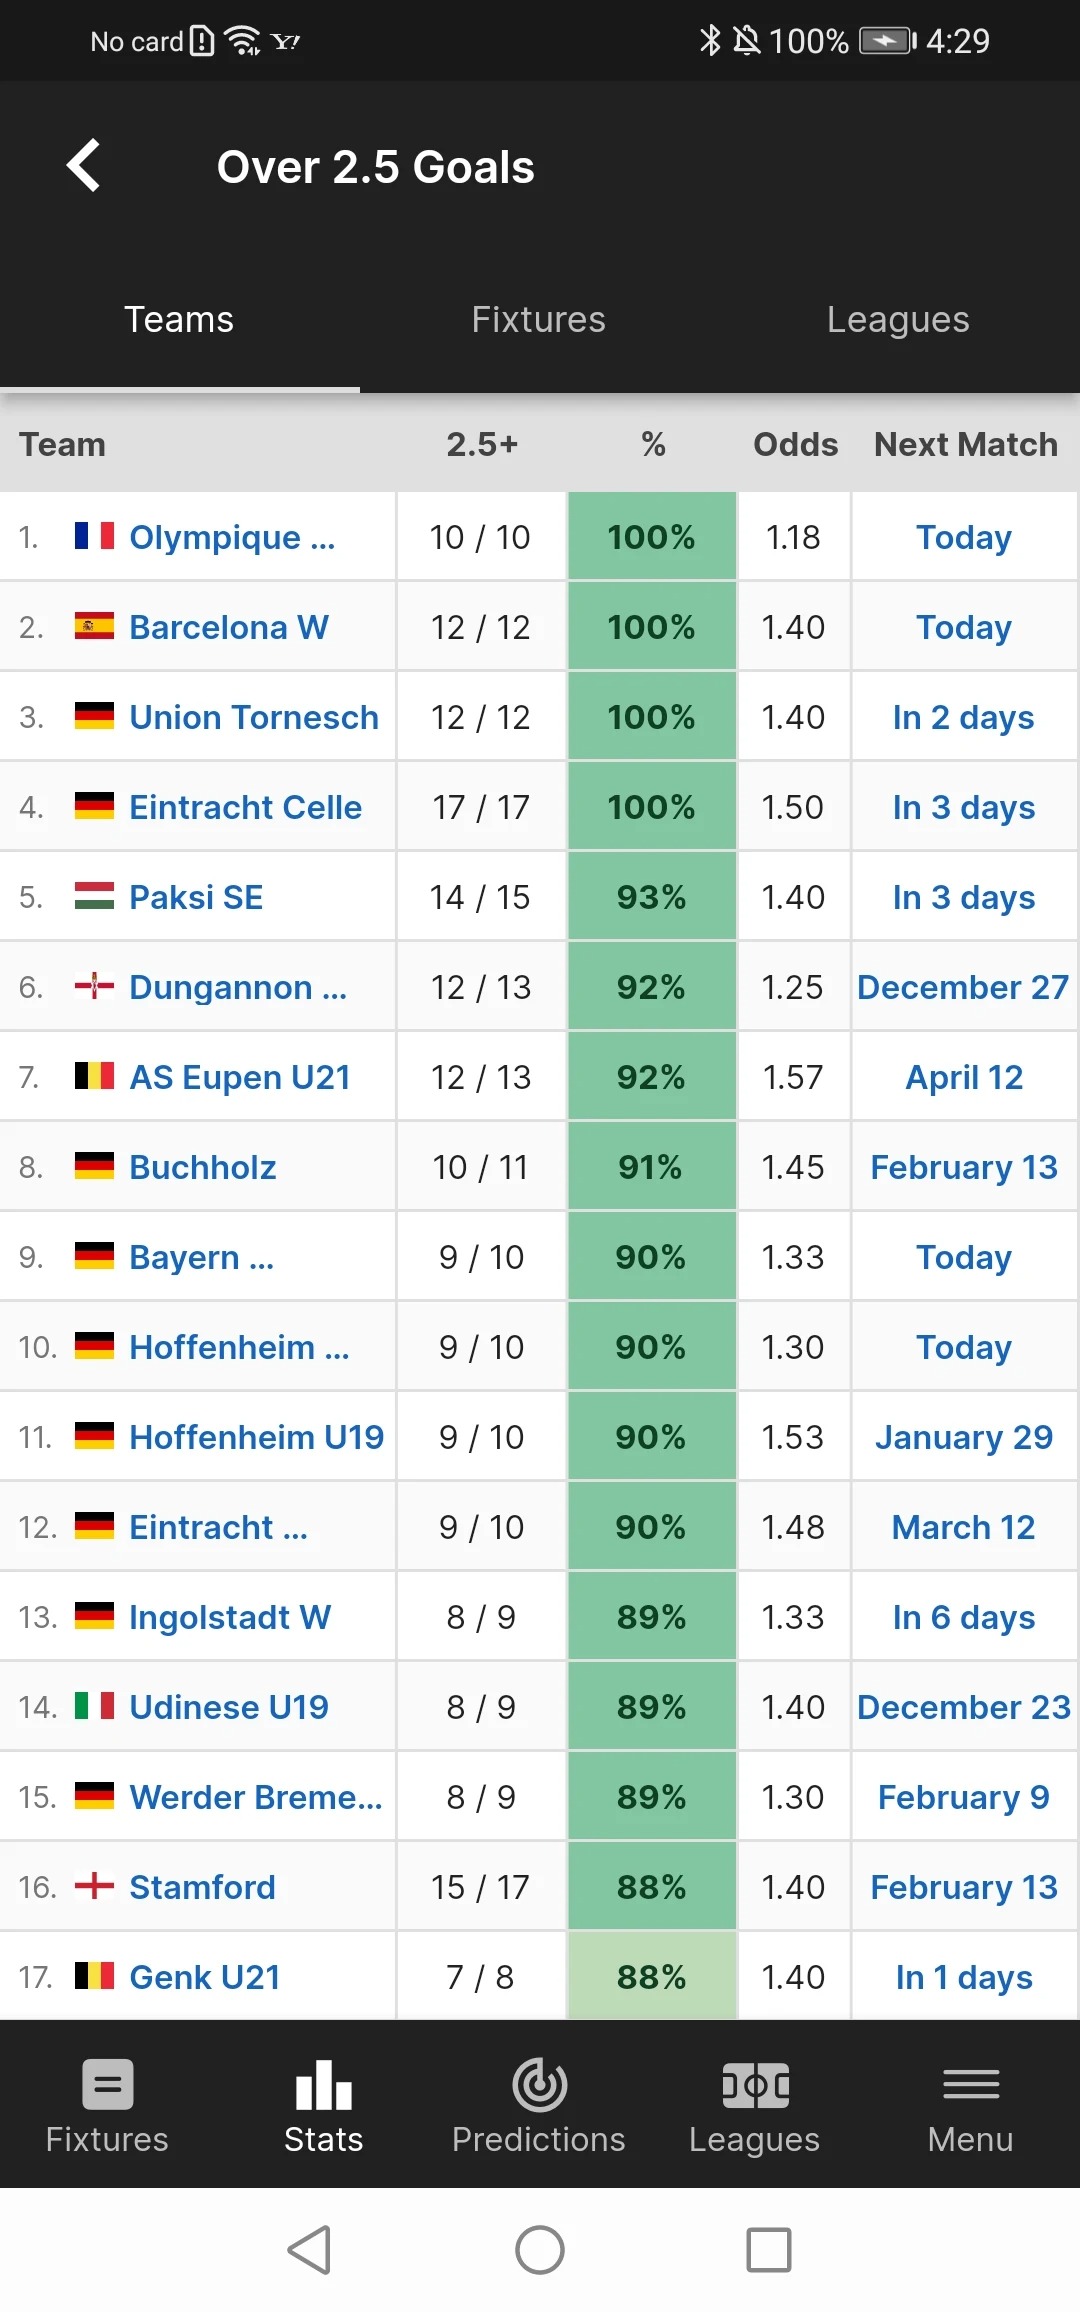The image size is (1080, 2312).
Task: Tap Genk U21 88% percentage cell
Action: (x=652, y=1977)
